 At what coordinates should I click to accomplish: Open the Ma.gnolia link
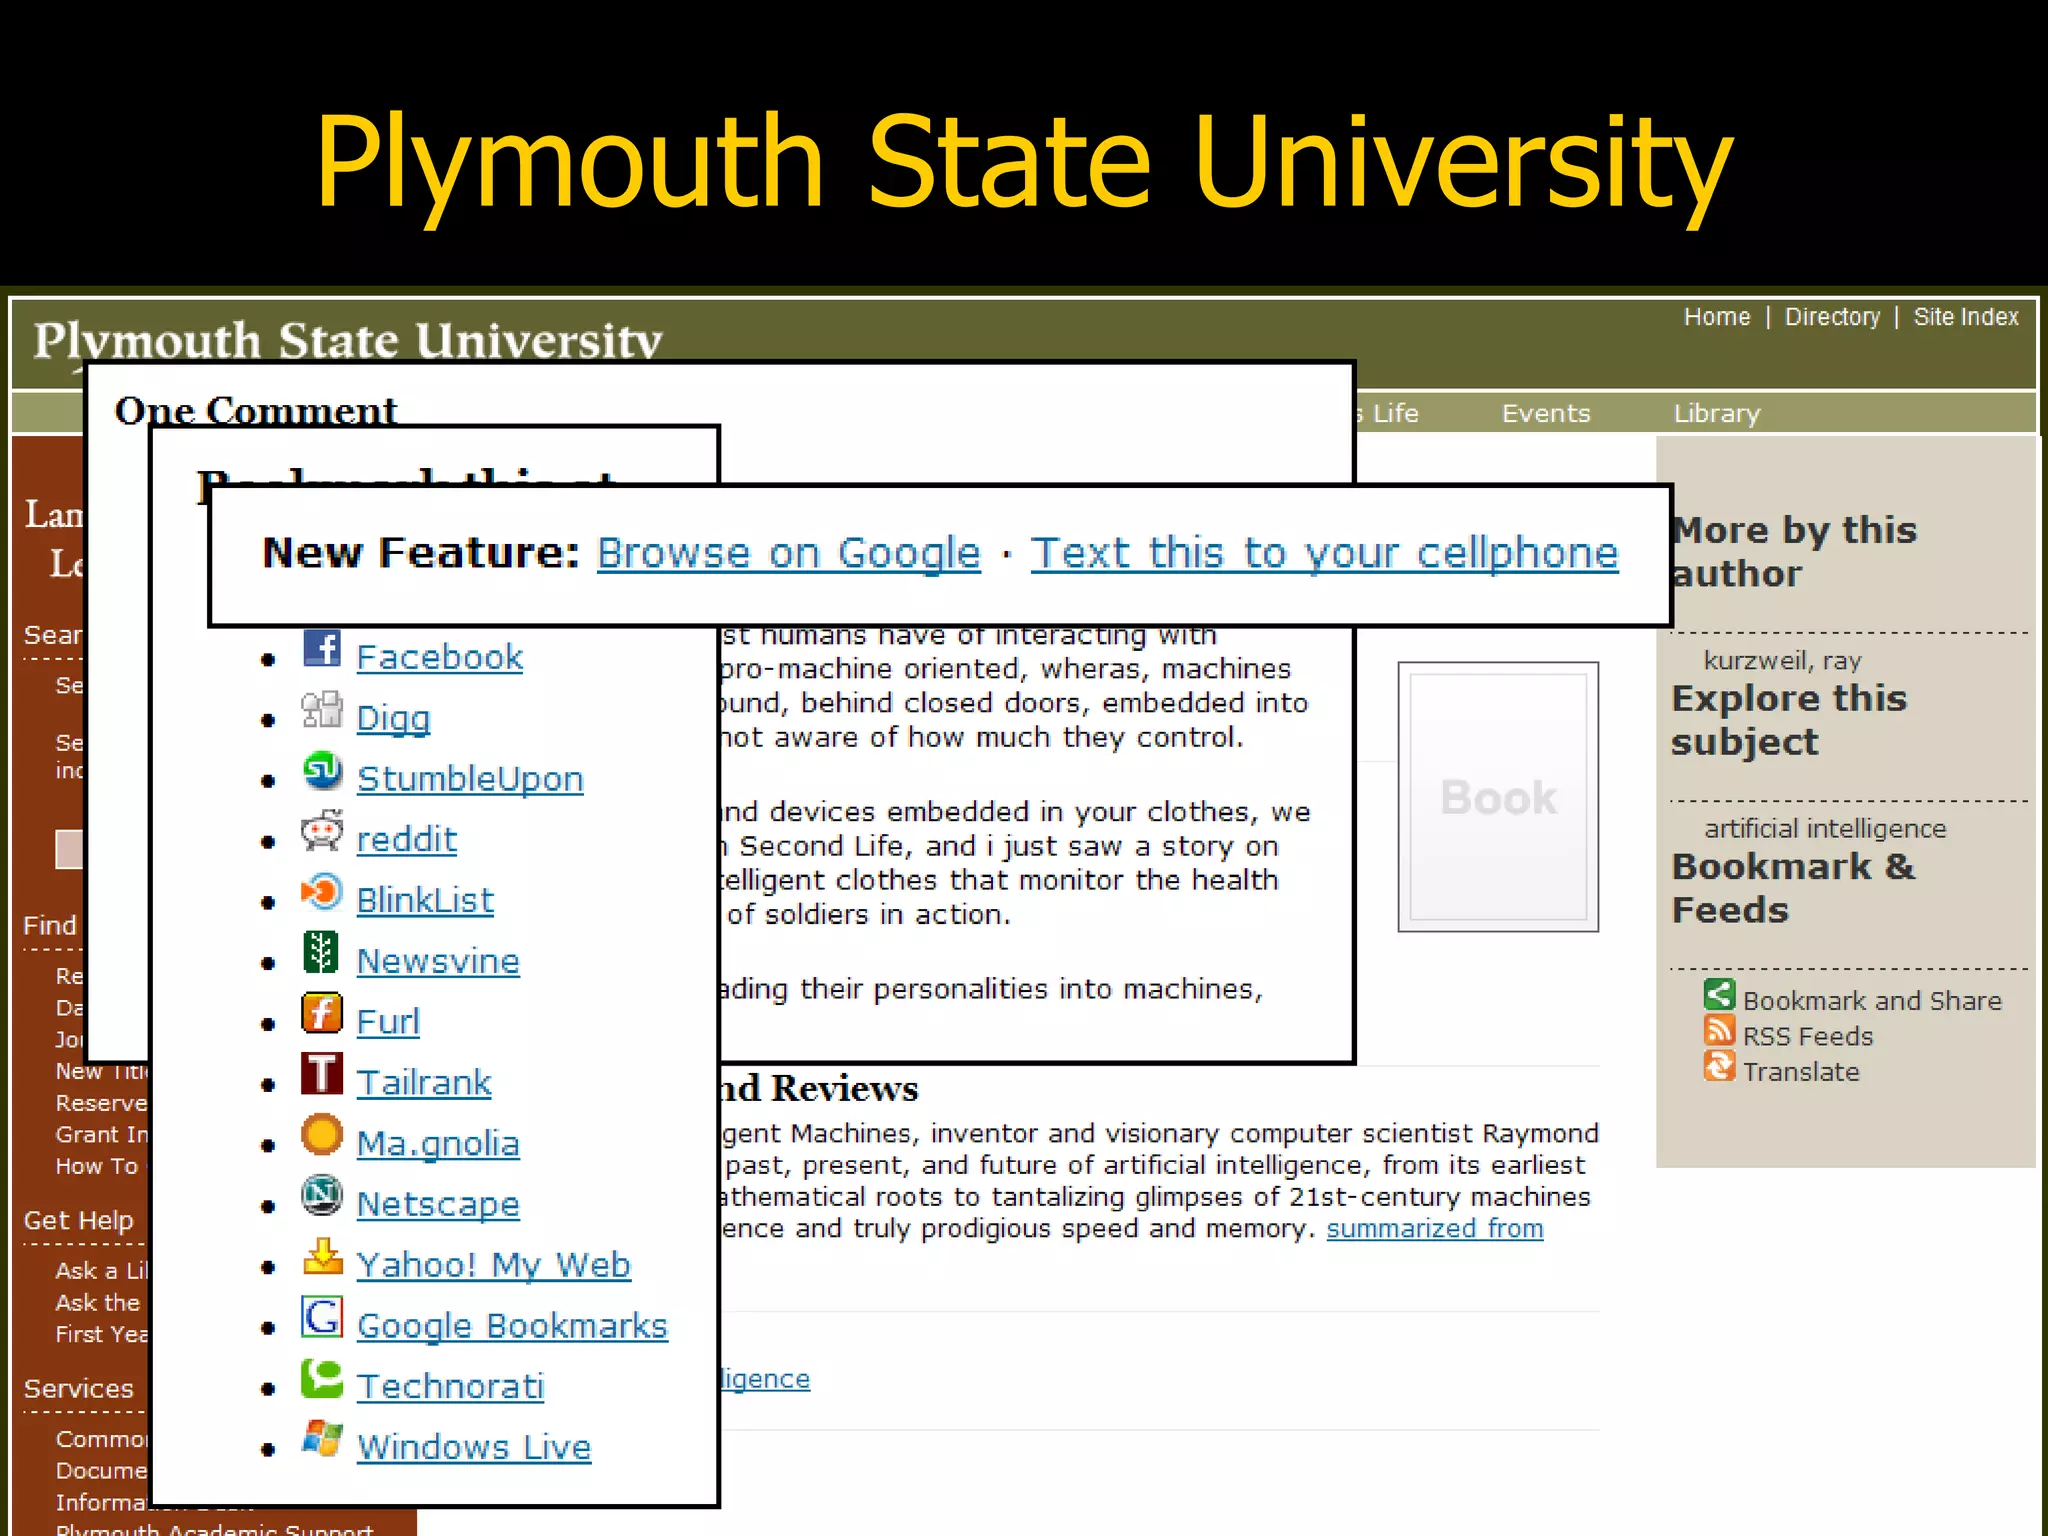(438, 1144)
